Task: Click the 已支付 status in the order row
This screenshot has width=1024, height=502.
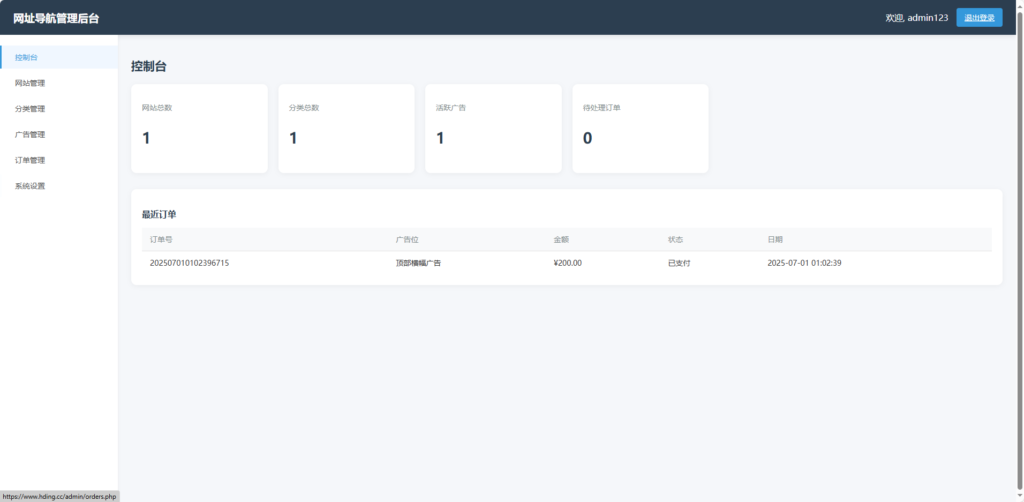Action: (x=679, y=263)
